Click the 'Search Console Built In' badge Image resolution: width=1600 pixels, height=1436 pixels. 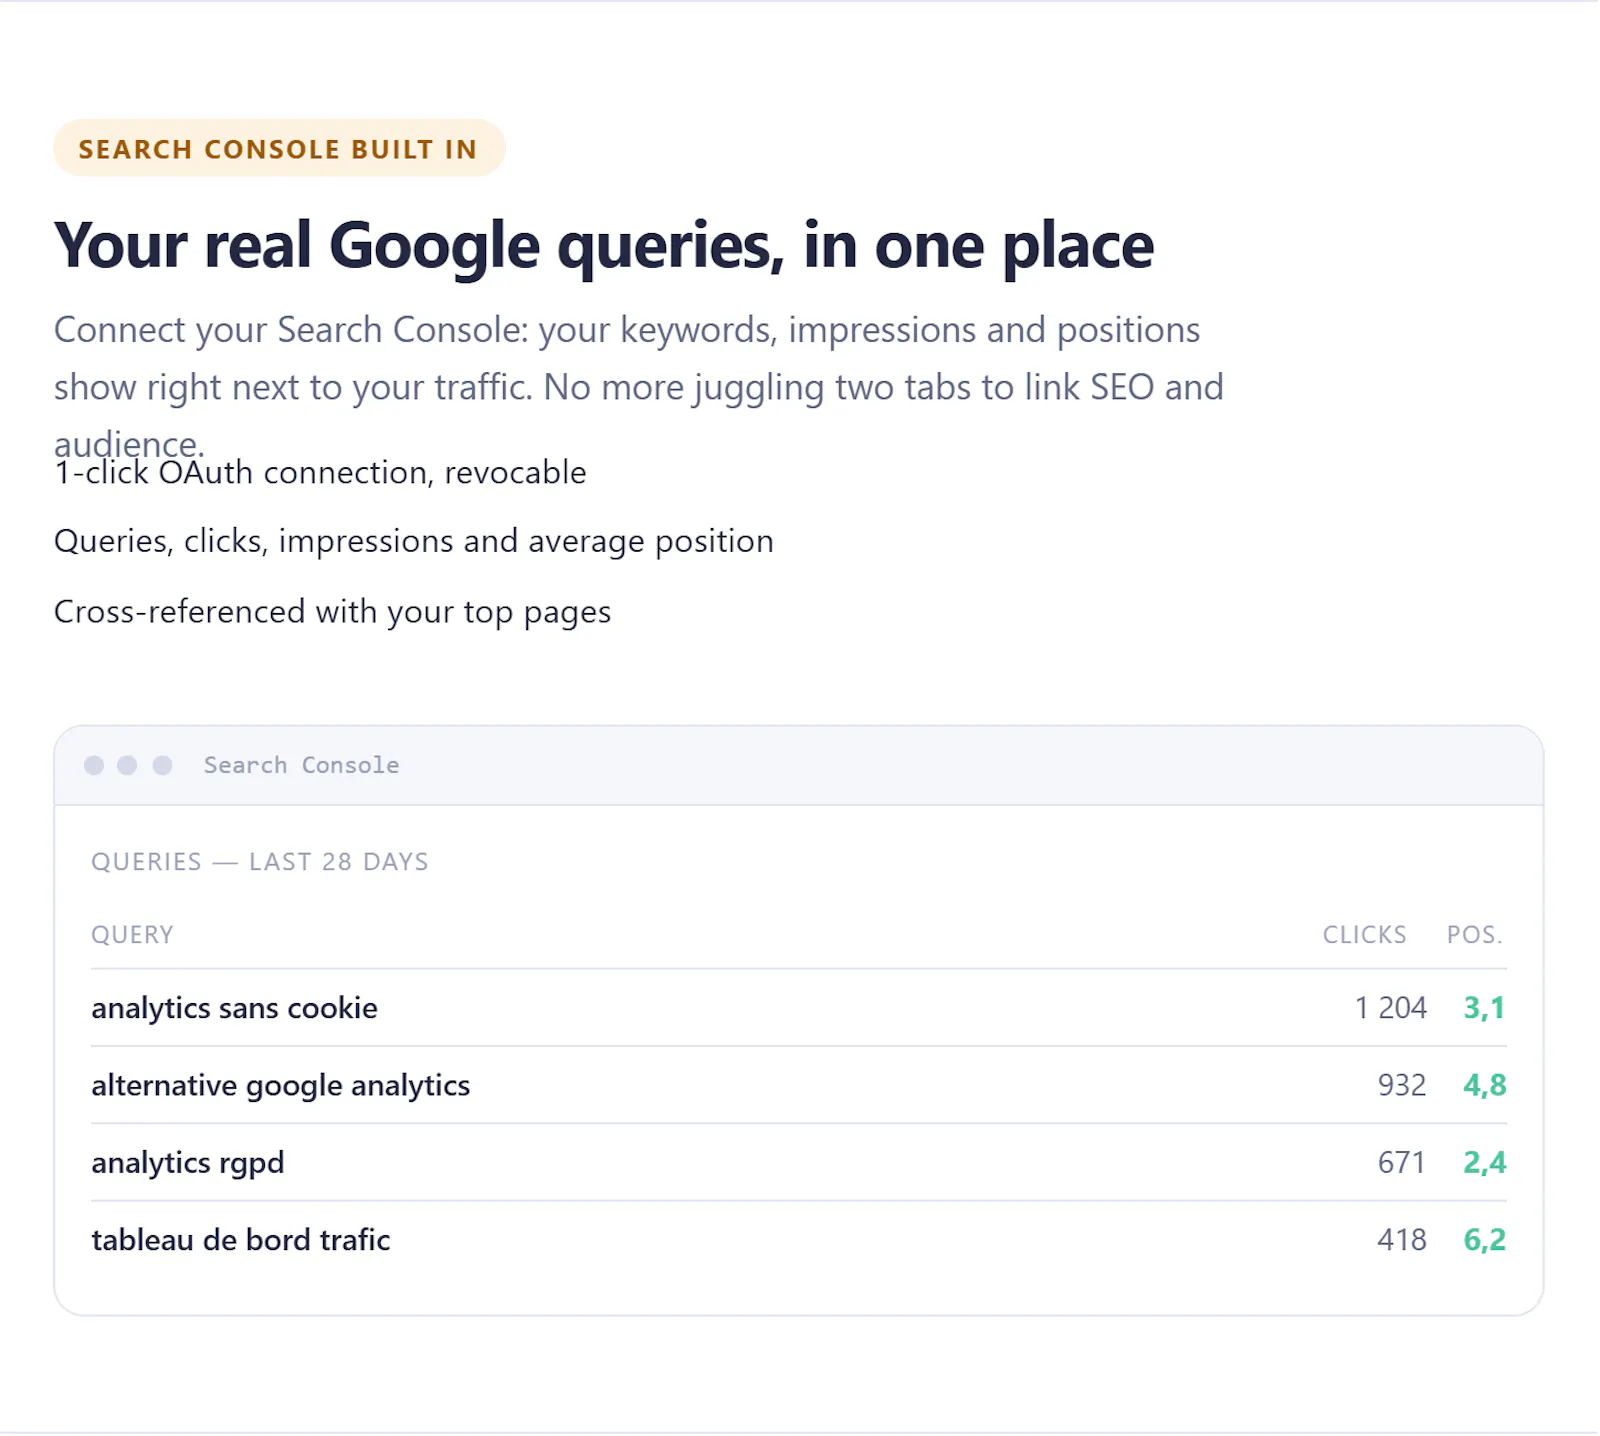(x=279, y=148)
